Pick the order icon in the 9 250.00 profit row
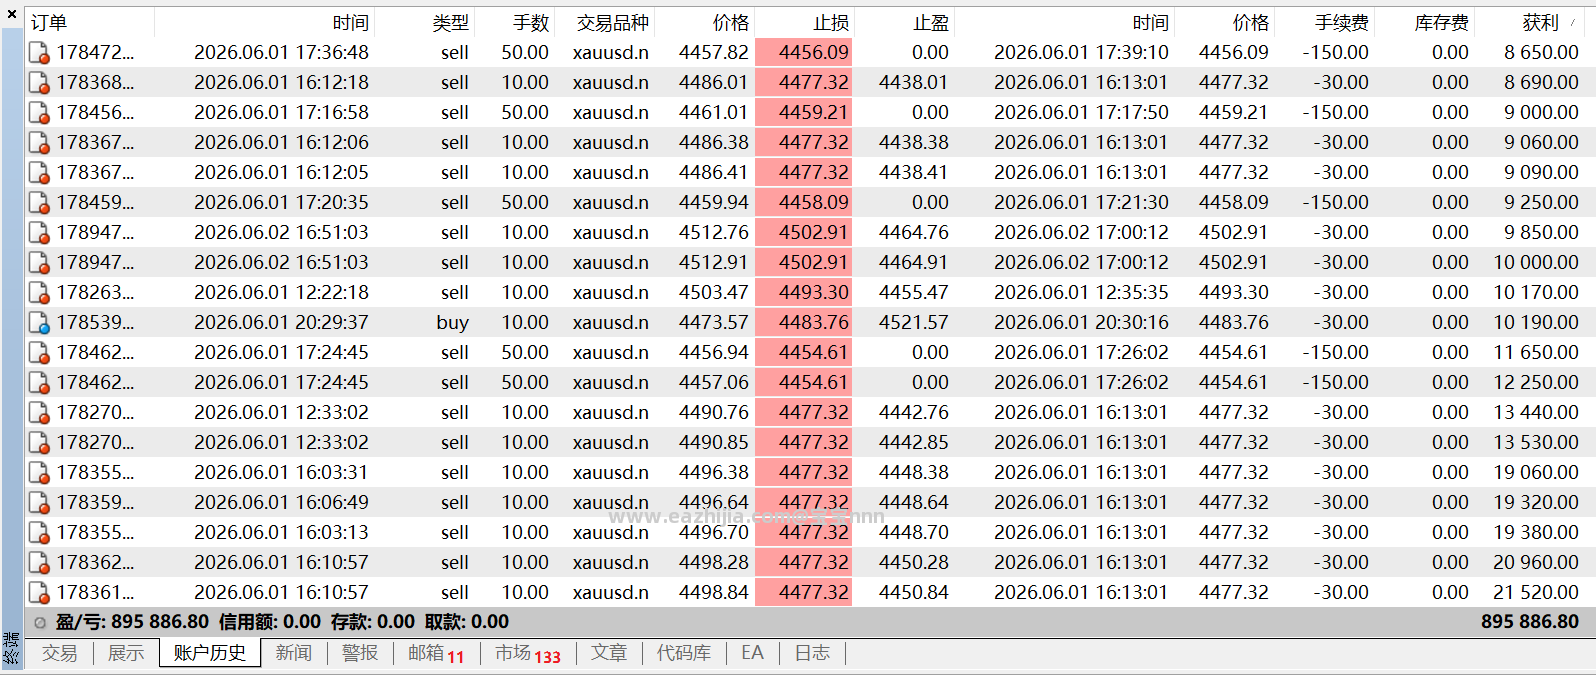This screenshot has height=675, width=1596. point(39,202)
